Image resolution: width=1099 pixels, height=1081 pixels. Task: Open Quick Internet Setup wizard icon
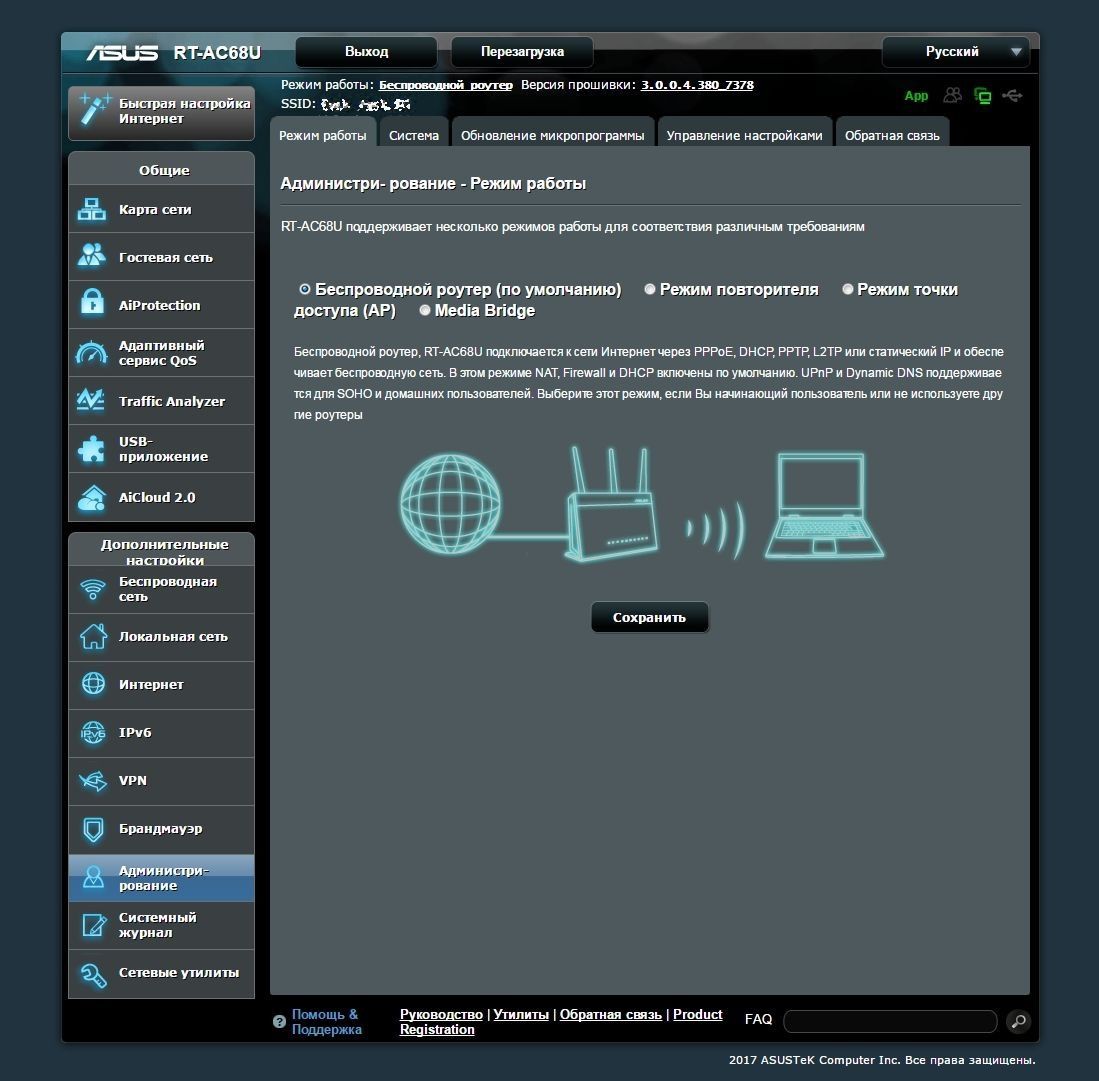pyautogui.click(x=94, y=110)
